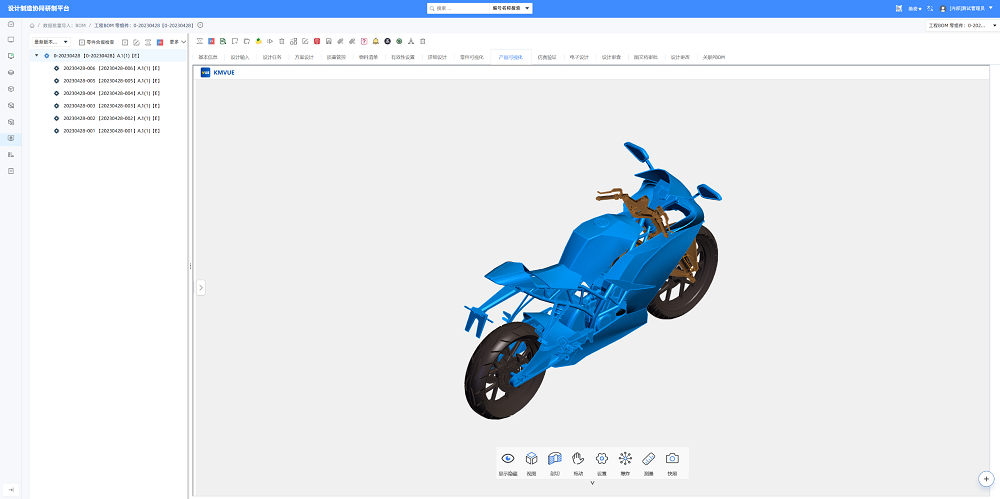
Task: Open the view cube tool
Action: point(531,463)
